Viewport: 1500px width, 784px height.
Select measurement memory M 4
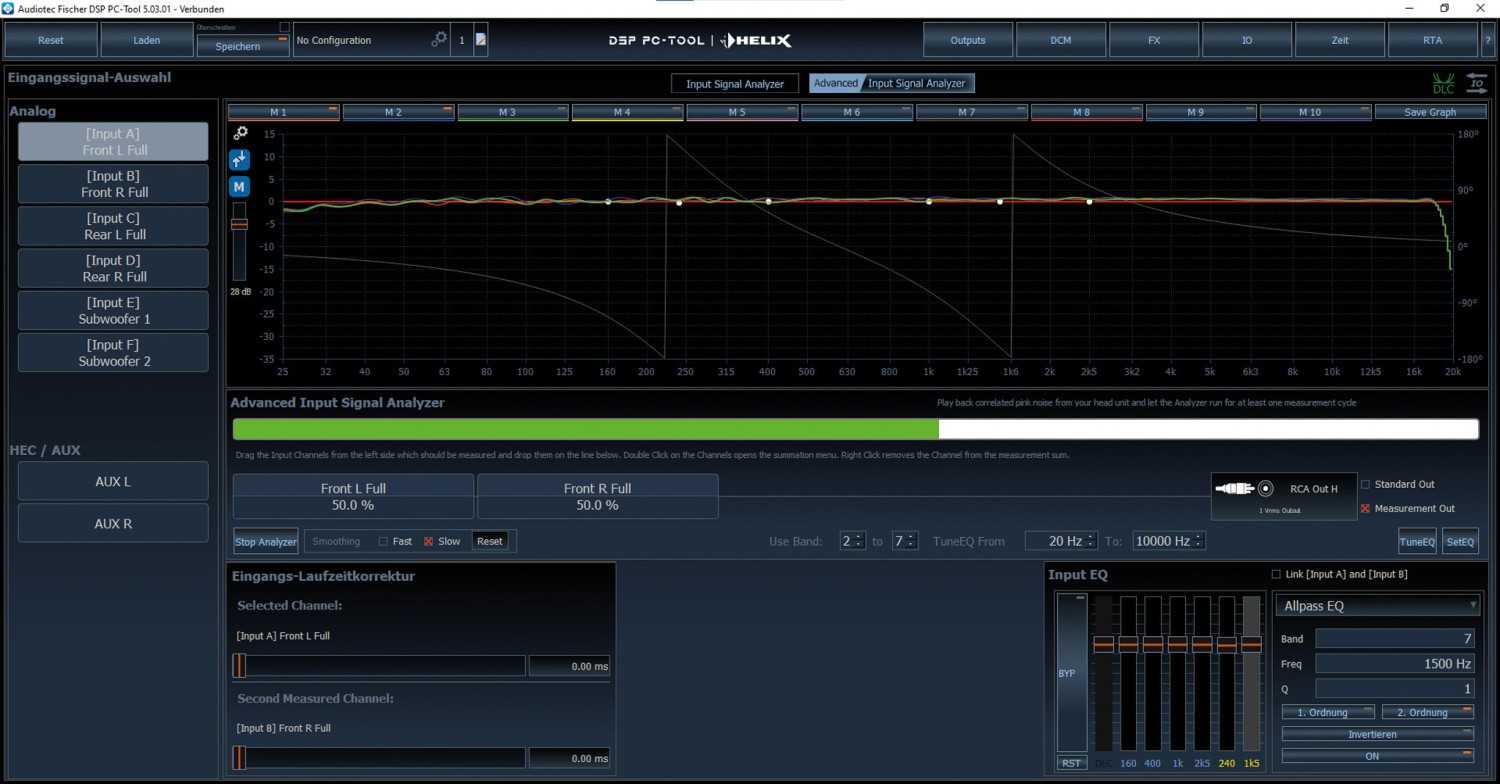[627, 112]
